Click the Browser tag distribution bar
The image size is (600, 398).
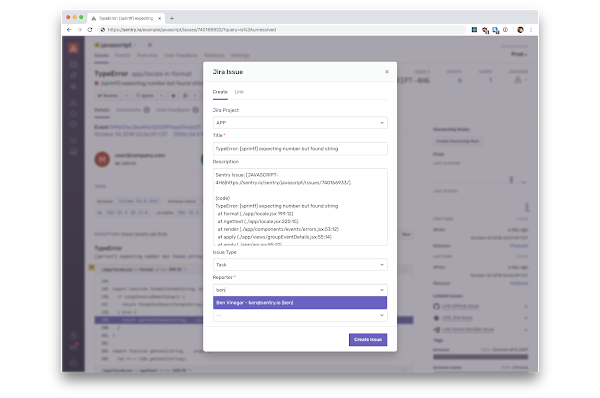(x=481, y=357)
